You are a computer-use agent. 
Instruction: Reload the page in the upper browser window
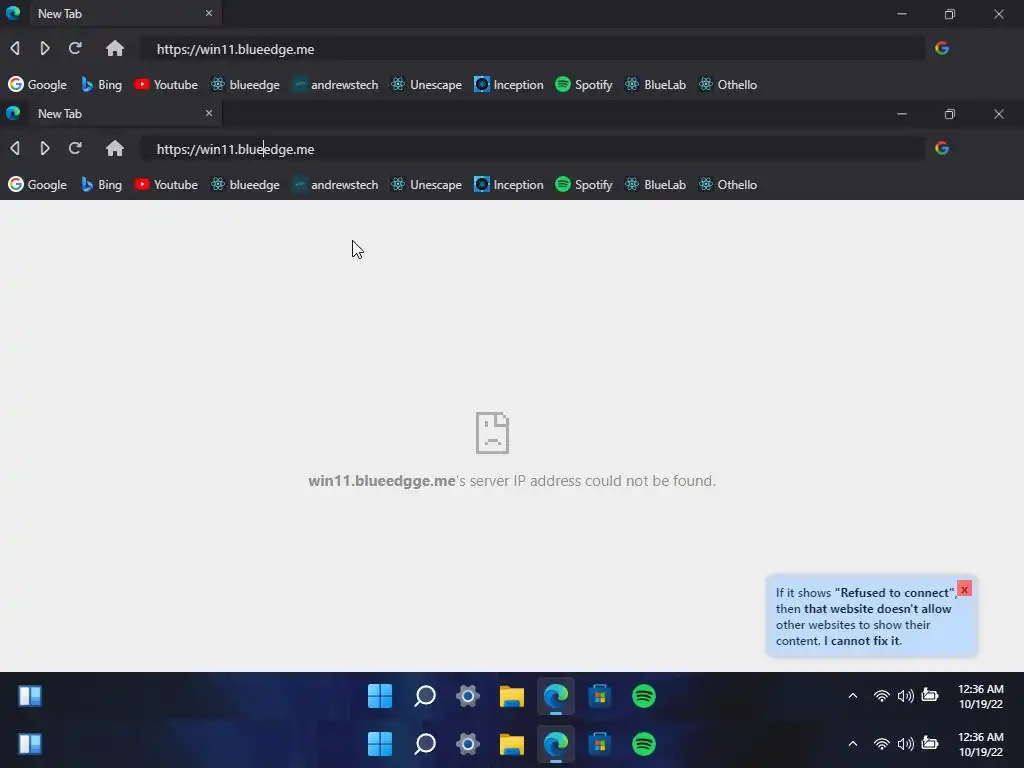[75, 48]
